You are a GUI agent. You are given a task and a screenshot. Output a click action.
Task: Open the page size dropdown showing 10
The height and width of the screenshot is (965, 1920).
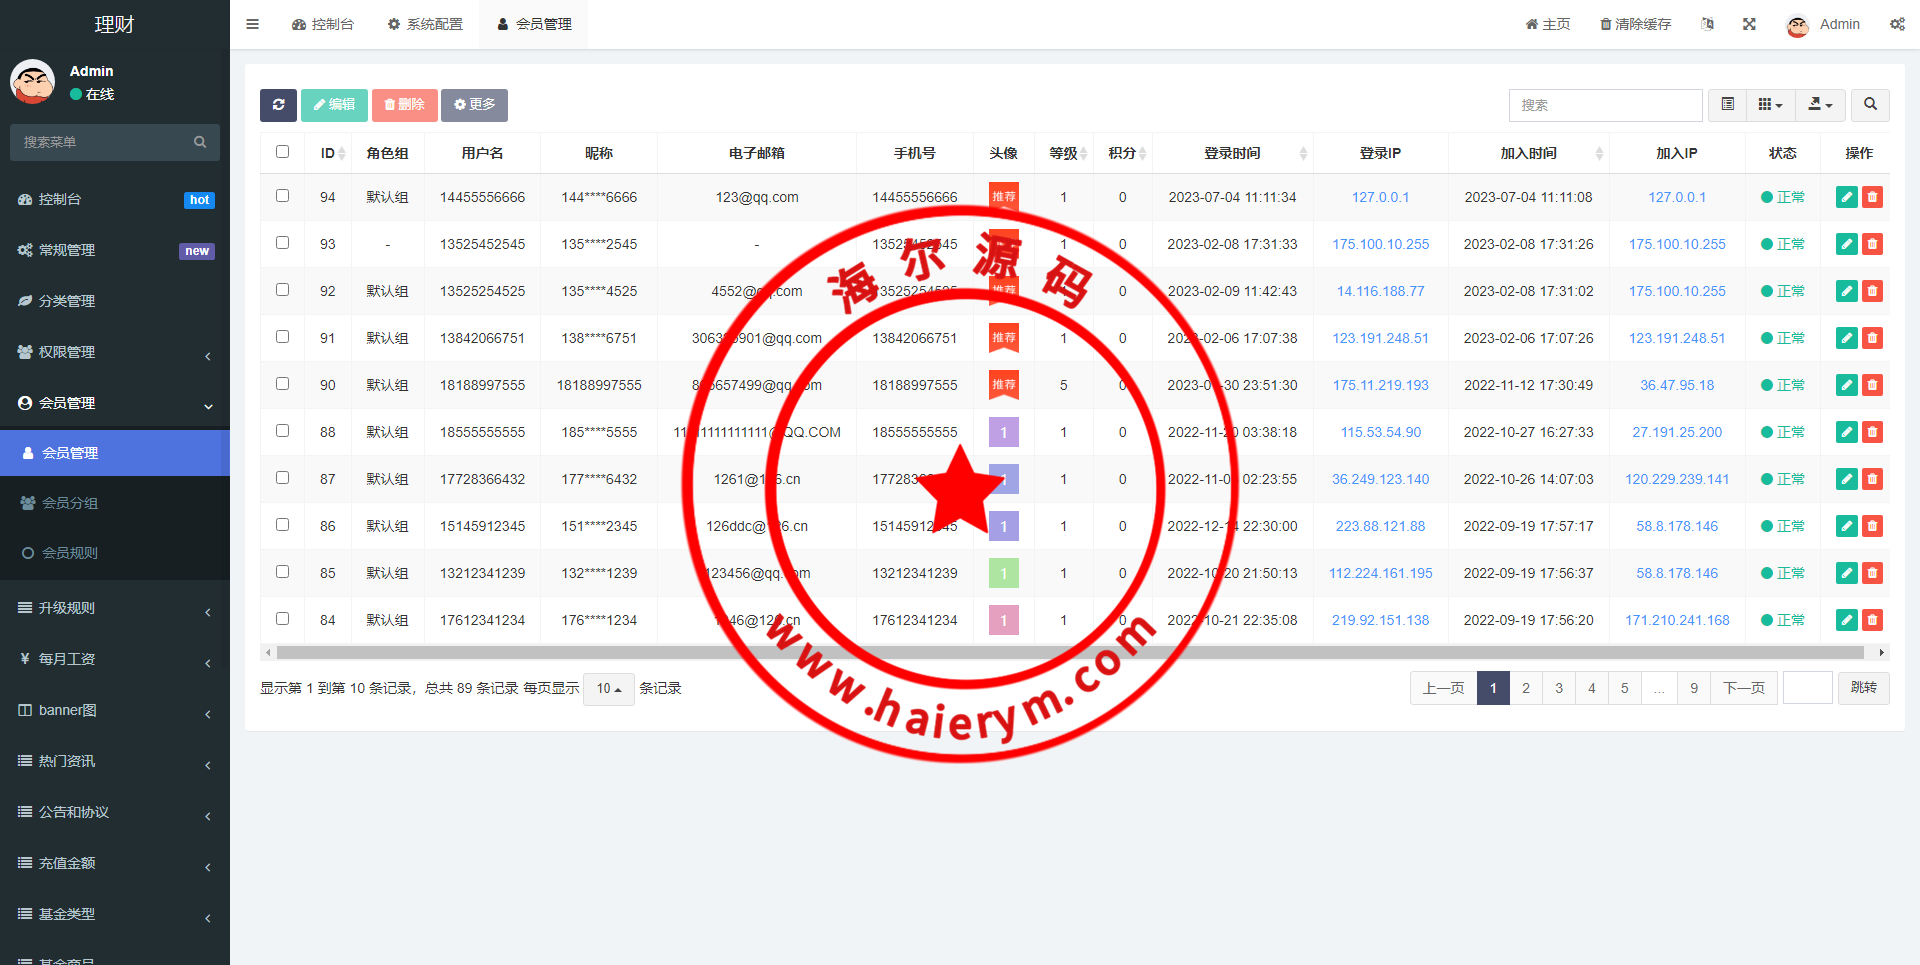point(608,689)
